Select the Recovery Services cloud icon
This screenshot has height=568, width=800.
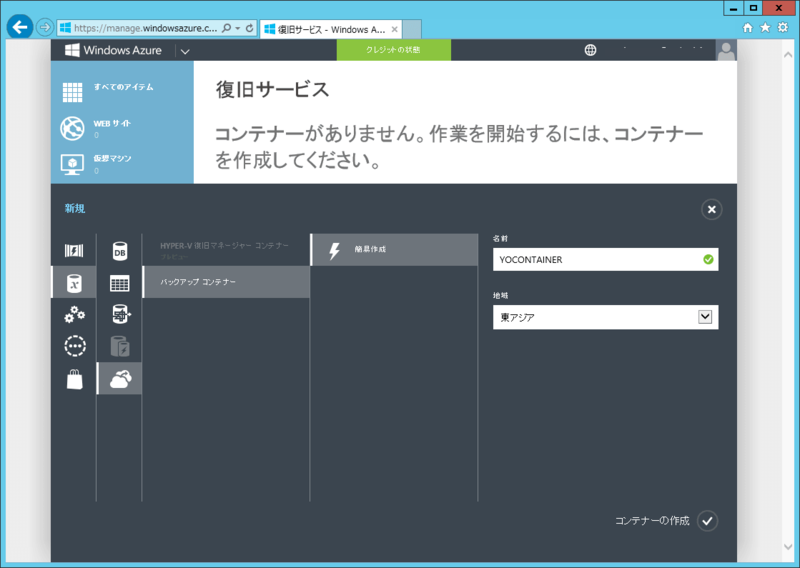pos(119,379)
